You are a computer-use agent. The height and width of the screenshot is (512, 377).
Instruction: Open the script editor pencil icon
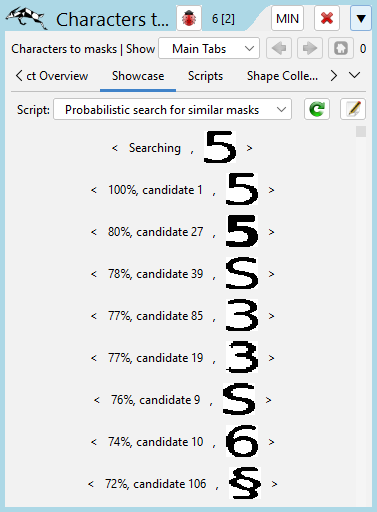[x=353, y=109]
